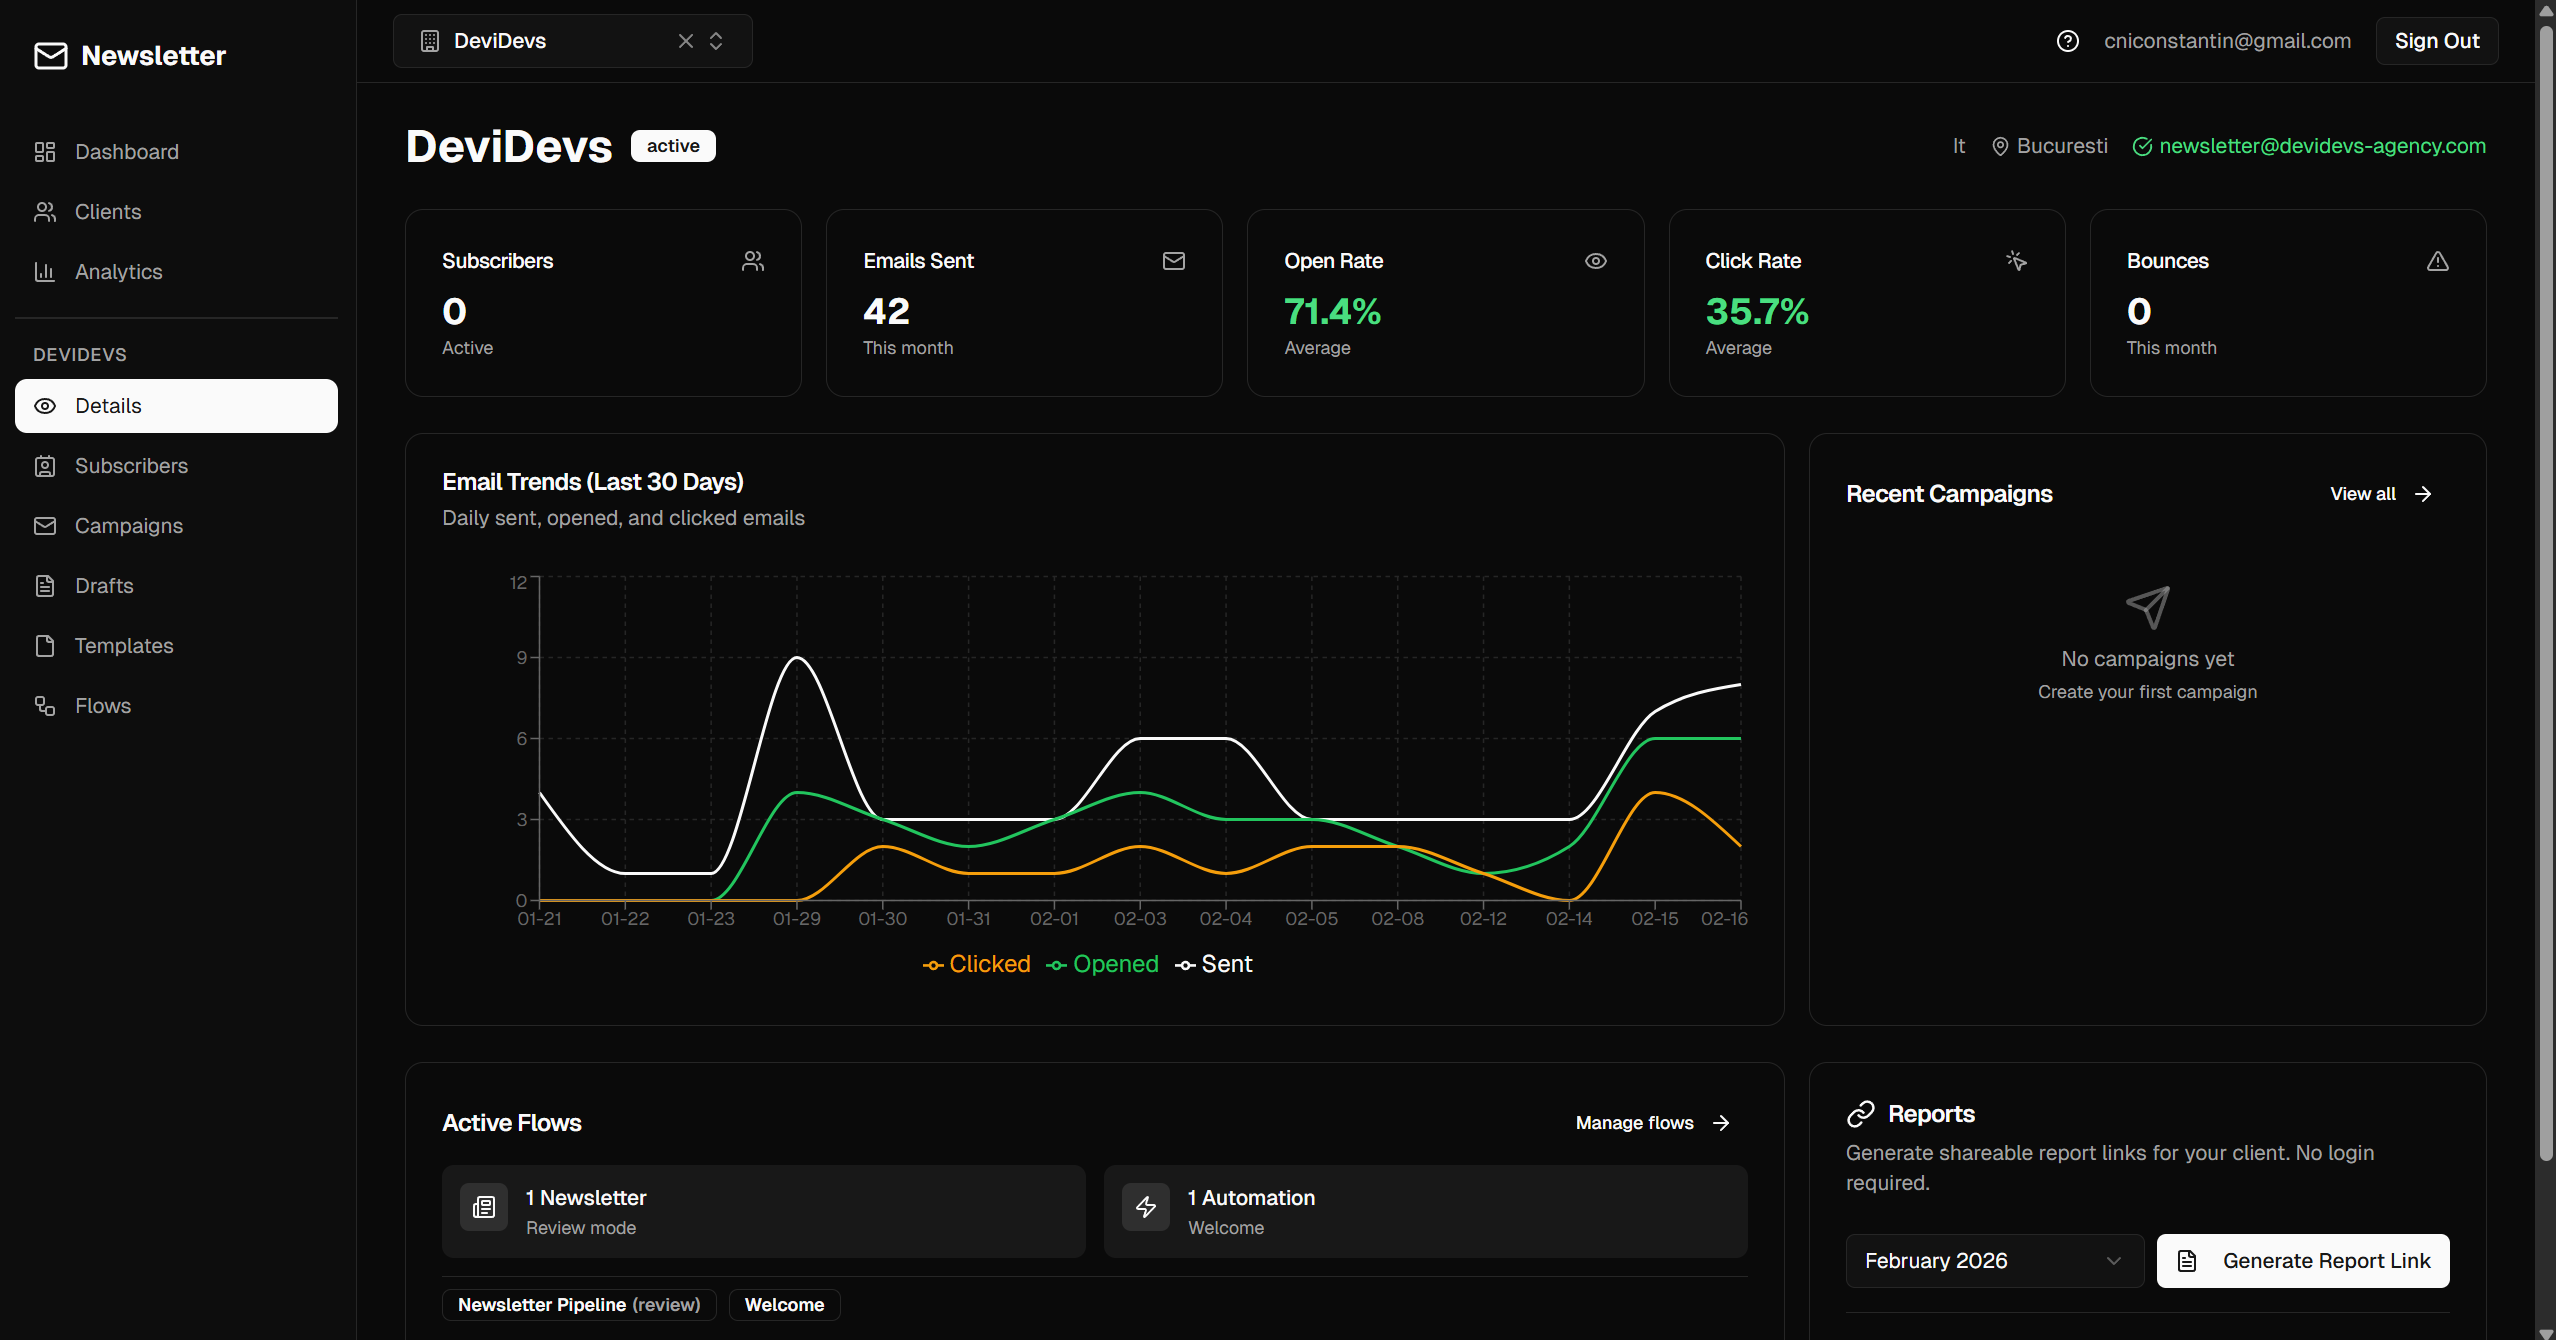This screenshot has height=1340, width=2556.
Task: Click the Newsletter Pipeline (review) tag
Action: click(579, 1305)
